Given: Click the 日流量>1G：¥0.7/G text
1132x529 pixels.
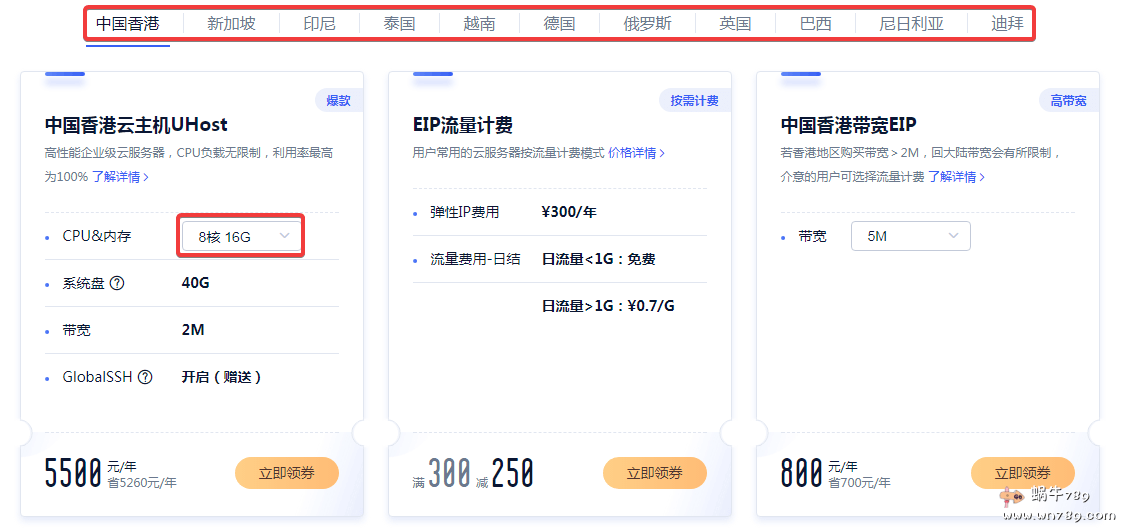Looking at the screenshot, I should point(608,306).
